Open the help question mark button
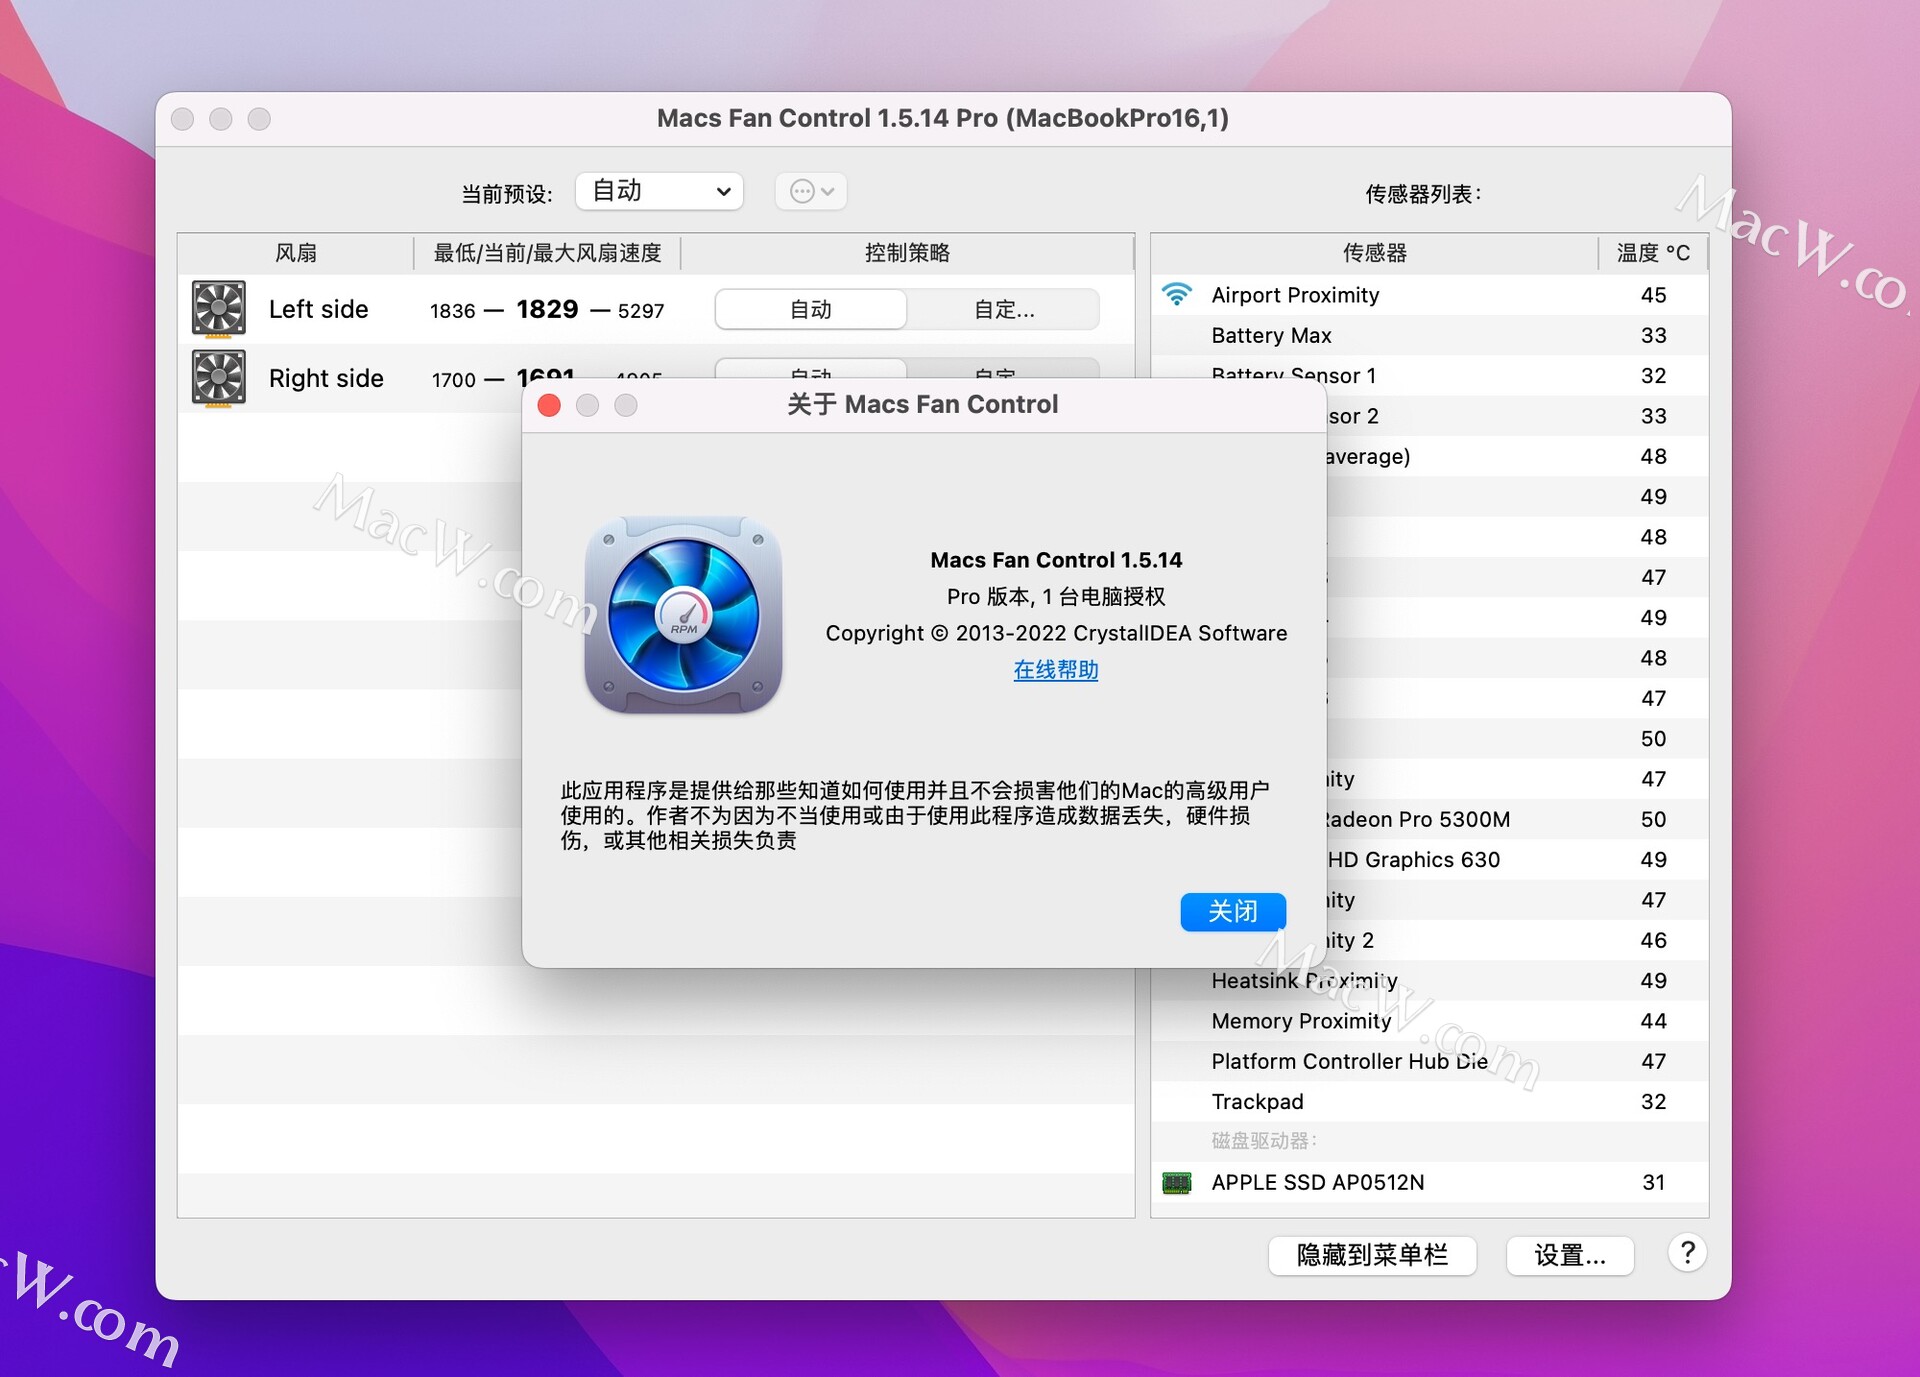The width and height of the screenshot is (1920, 1377). coord(1687,1253)
